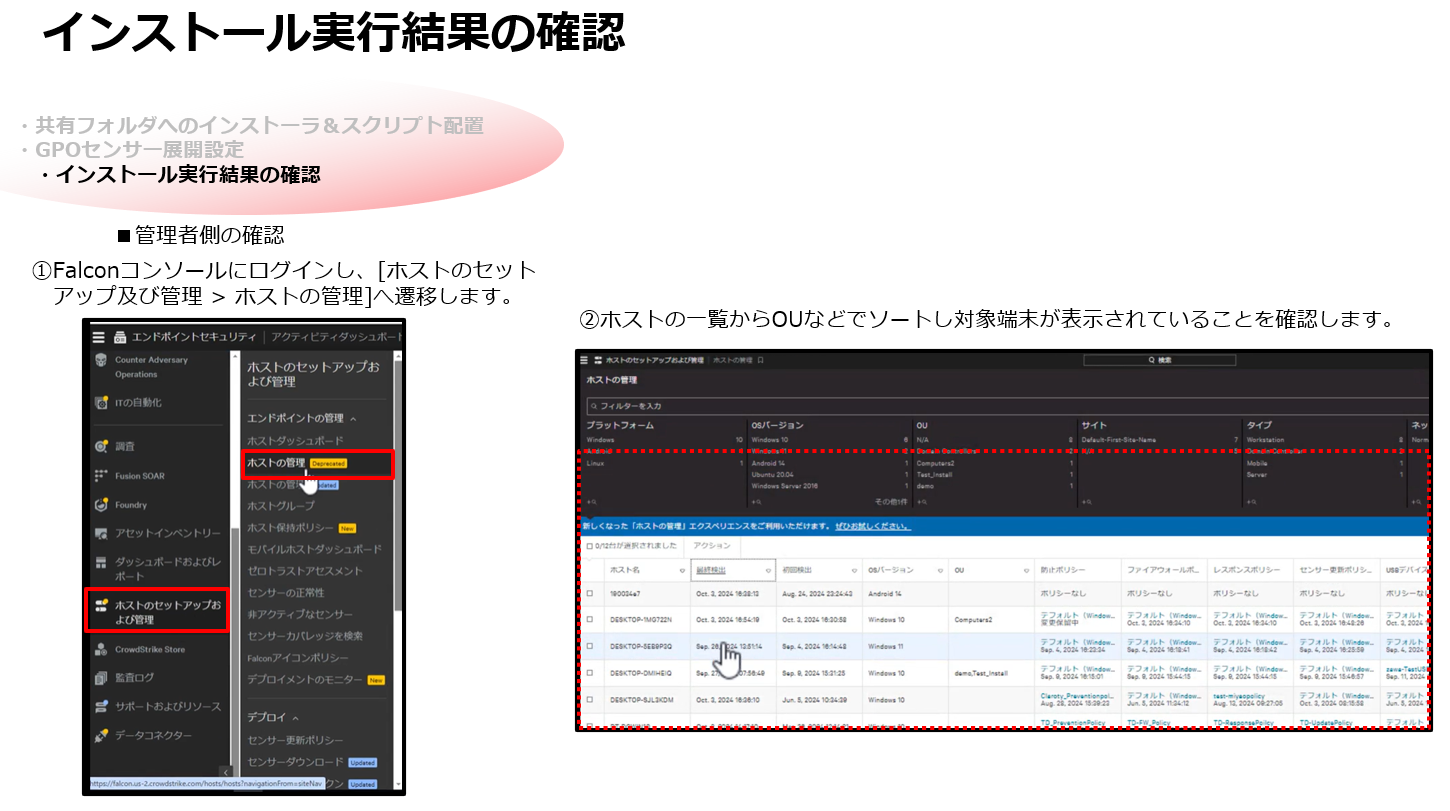Image resolution: width=1450 pixels, height=811 pixels.
Task: Check the row checkbox for DESKTOP-SEB9P3Q
Action: pyautogui.click(x=589, y=647)
